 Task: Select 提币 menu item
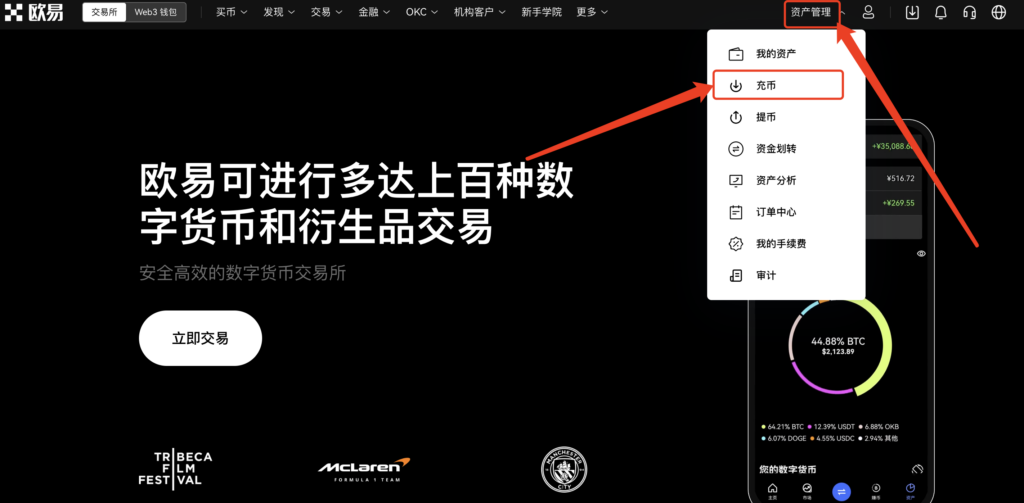click(786, 118)
